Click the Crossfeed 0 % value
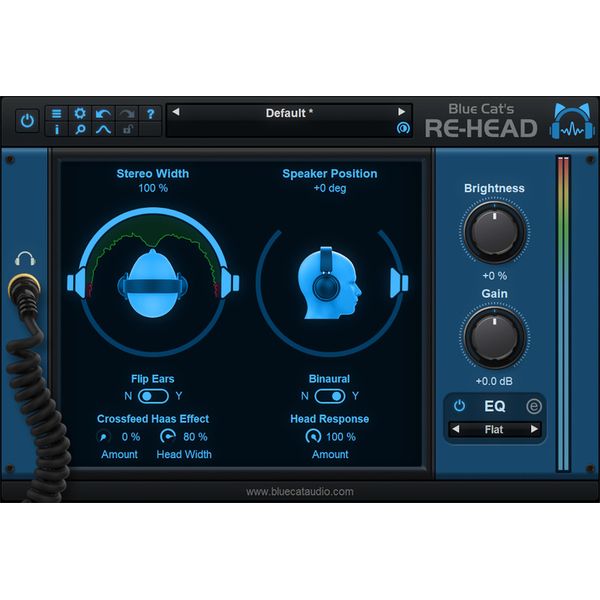600x600 pixels. [x=131, y=437]
